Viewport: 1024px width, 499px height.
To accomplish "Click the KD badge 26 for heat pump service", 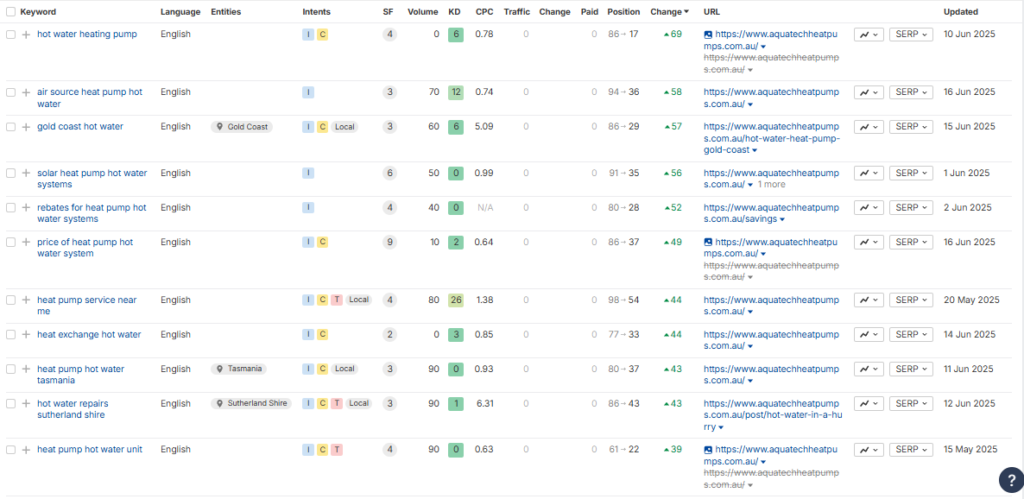I will [456, 300].
